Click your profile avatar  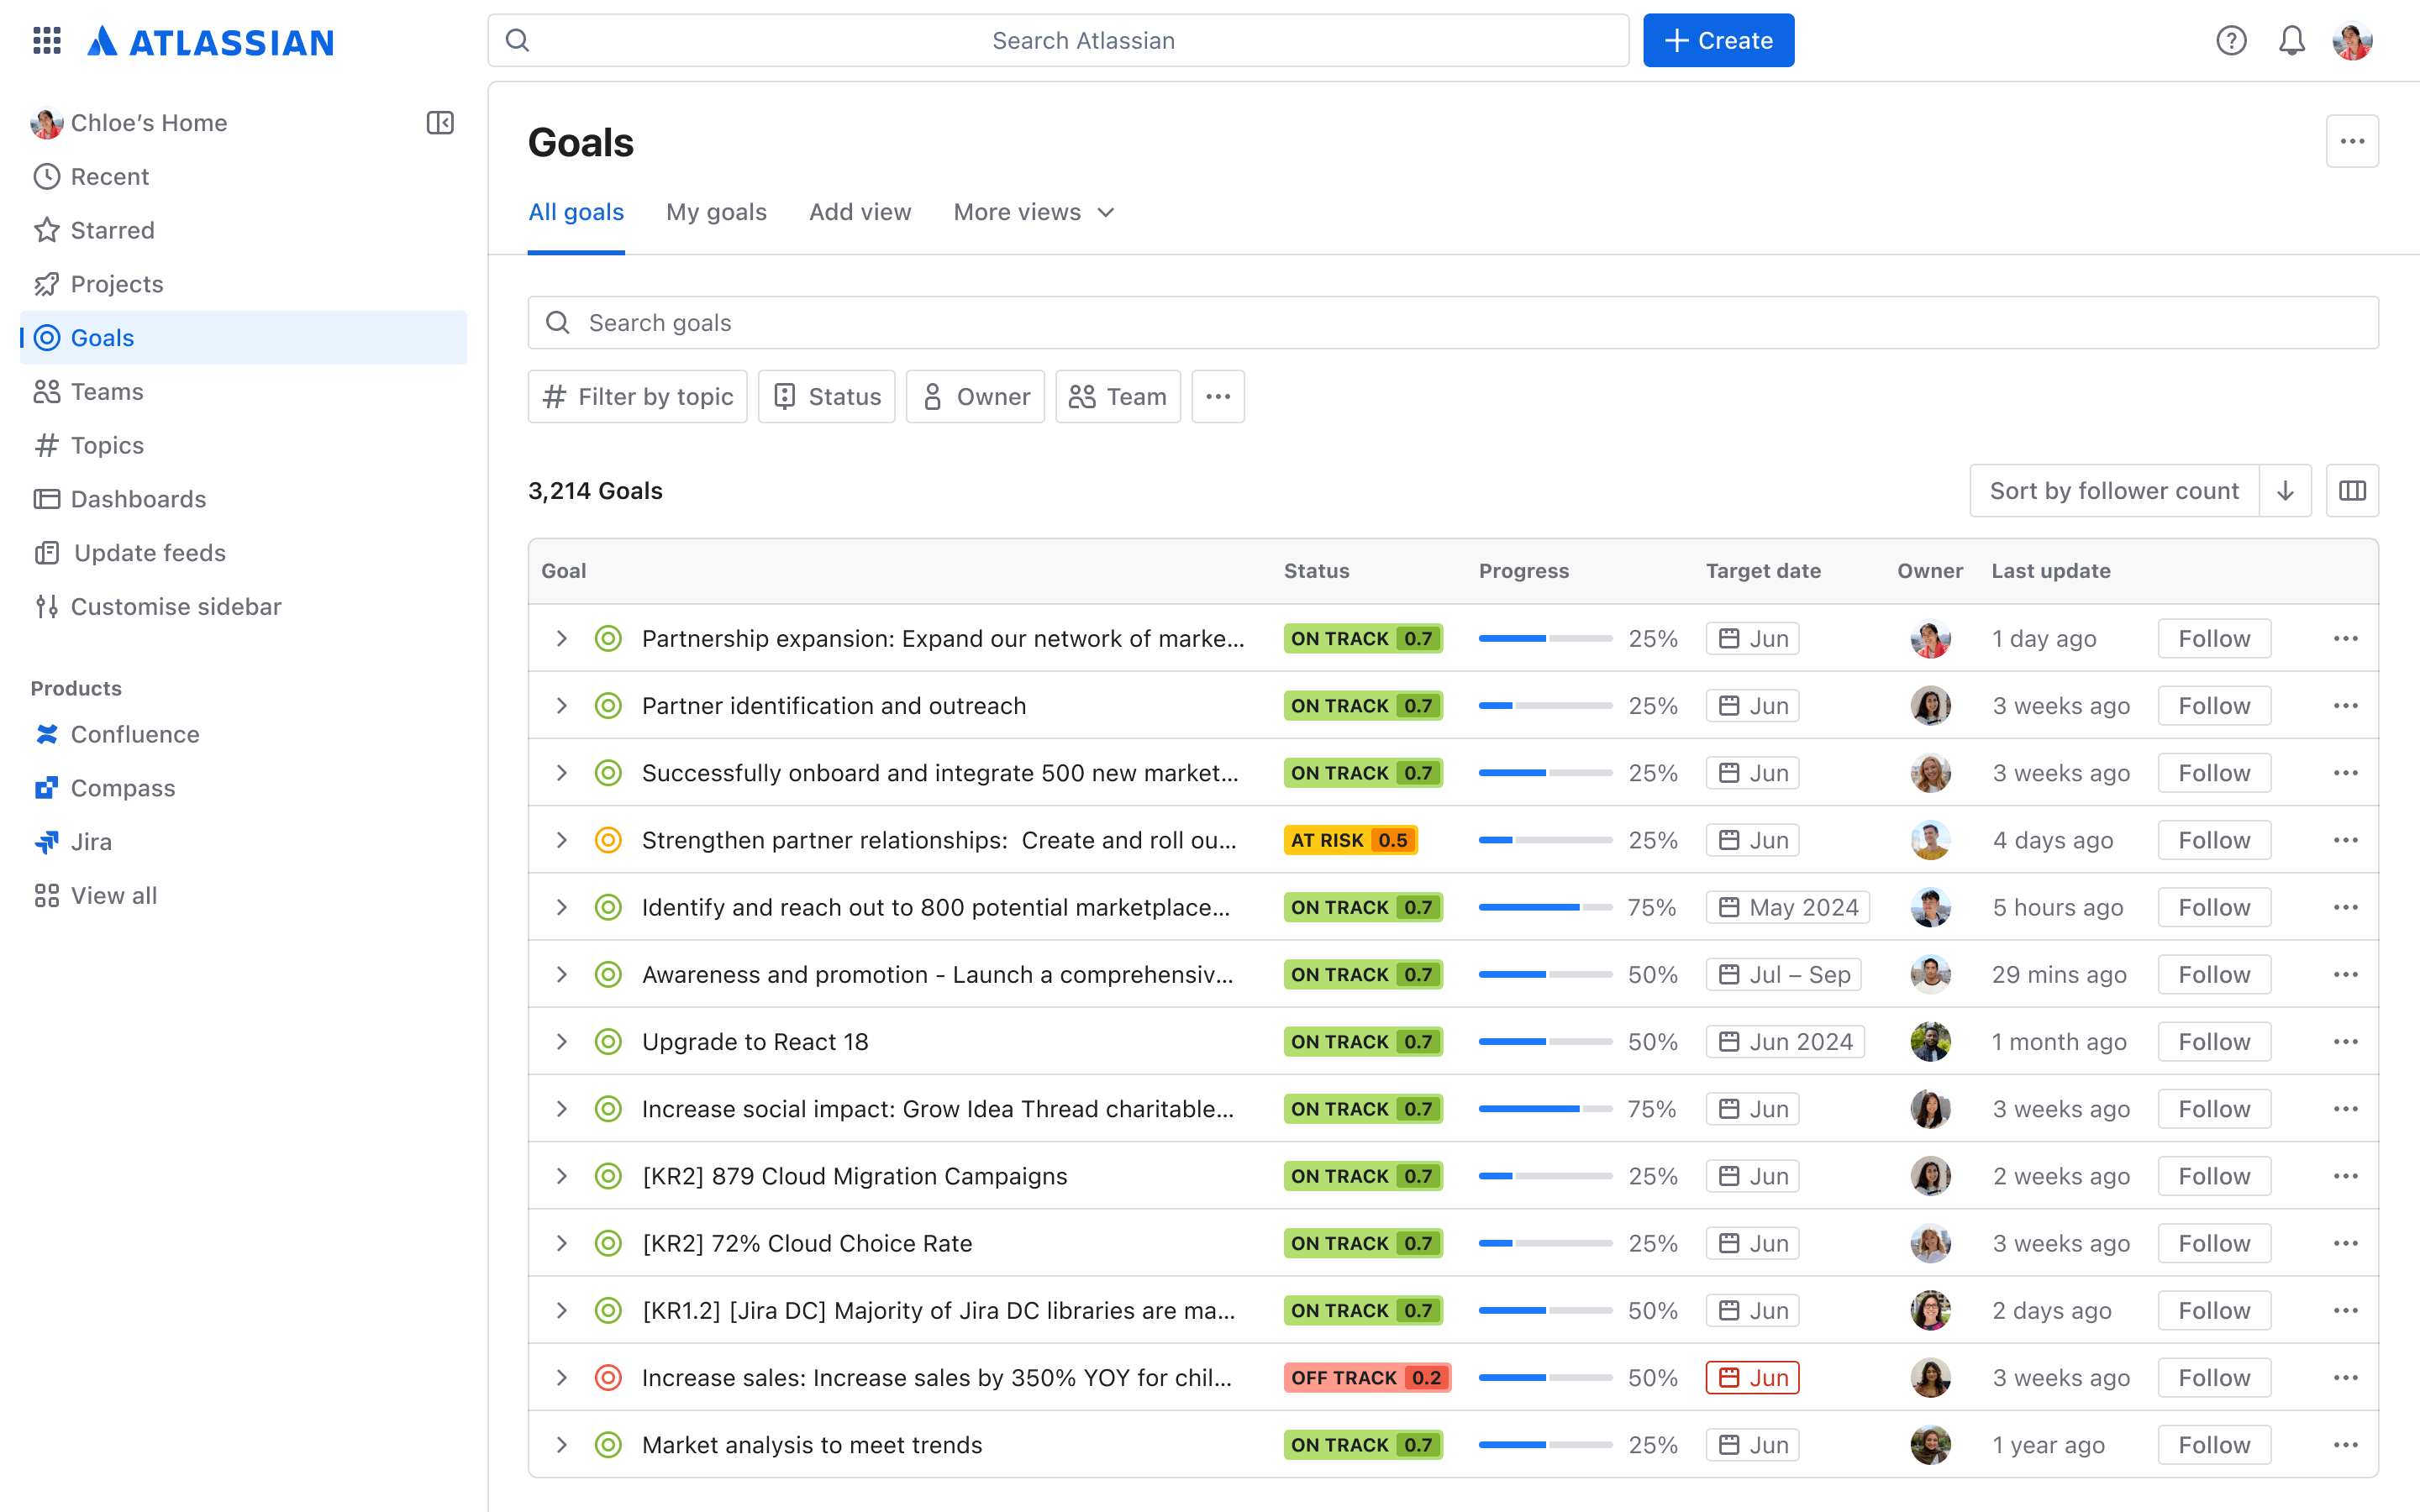click(2354, 41)
